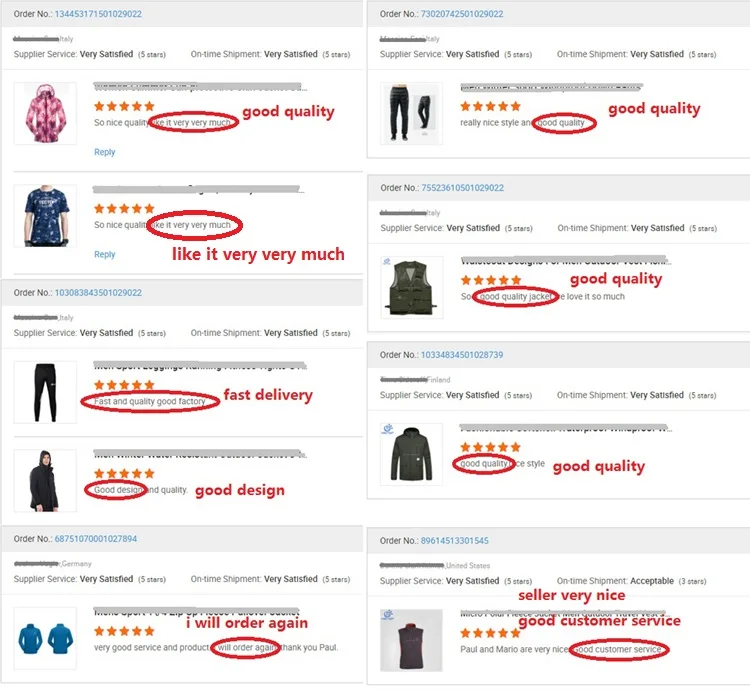The image size is (750, 690).
Task: Open order number 10334834501028739 link
Action: tap(462, 355)
